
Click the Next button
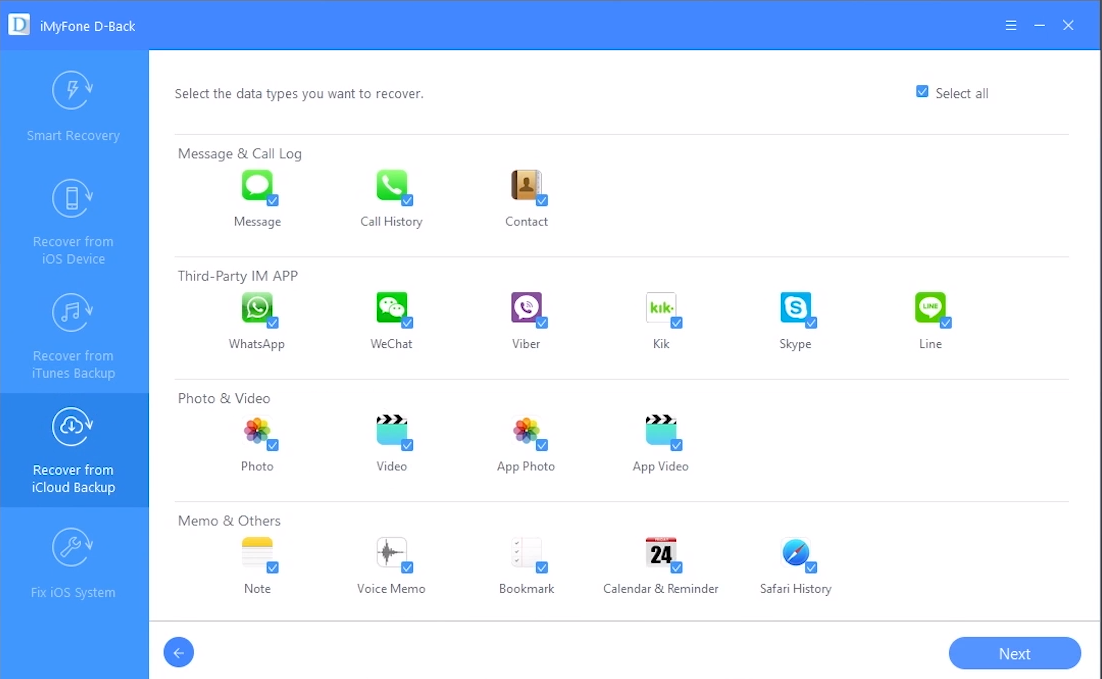[1014, 654]
